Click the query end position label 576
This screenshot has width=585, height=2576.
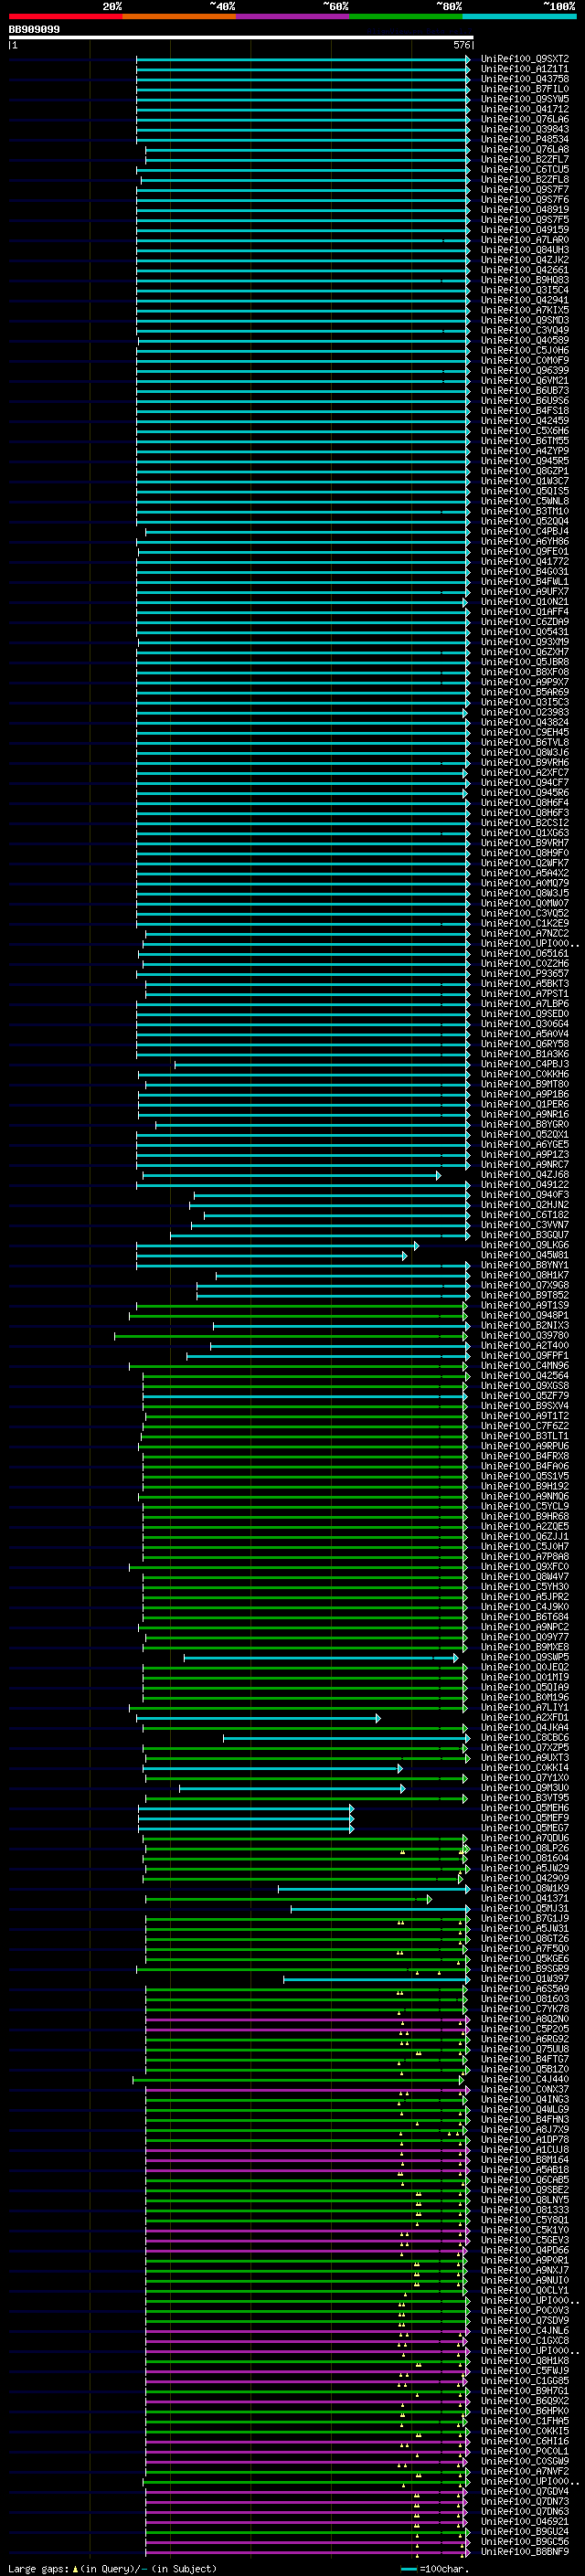pos(461,45)
